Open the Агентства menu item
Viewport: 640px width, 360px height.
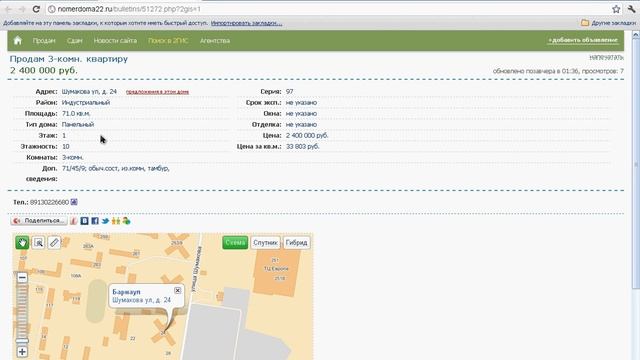[x=215, y=40]
